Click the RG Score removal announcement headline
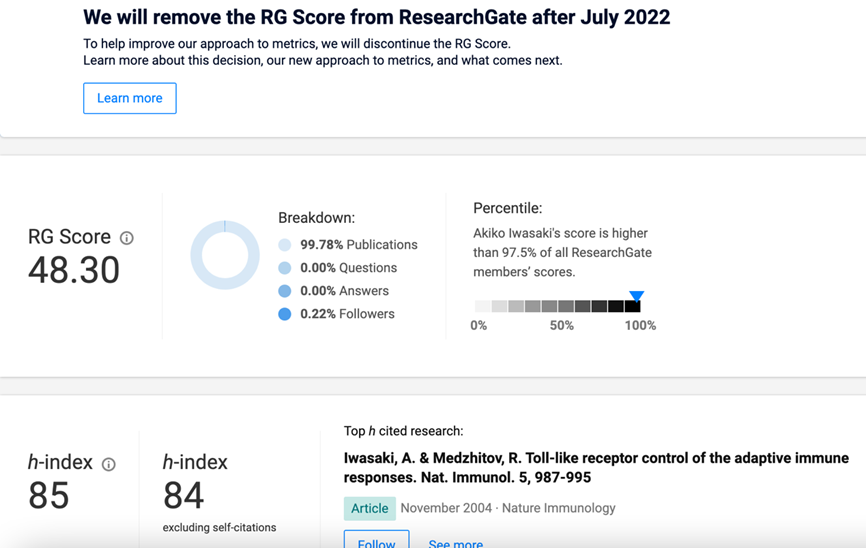This screenshot has height=548, width=866. click(377, 17)
